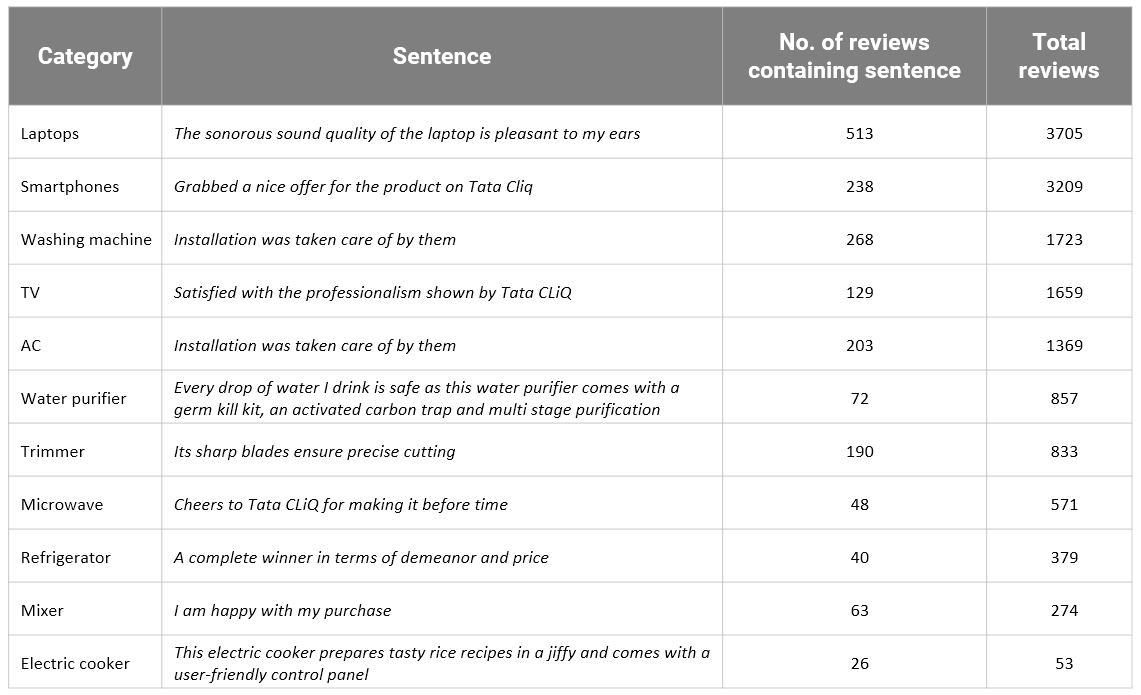Click the 190 review count cell
1141x695 pixels.
click(x=859, y=451)
